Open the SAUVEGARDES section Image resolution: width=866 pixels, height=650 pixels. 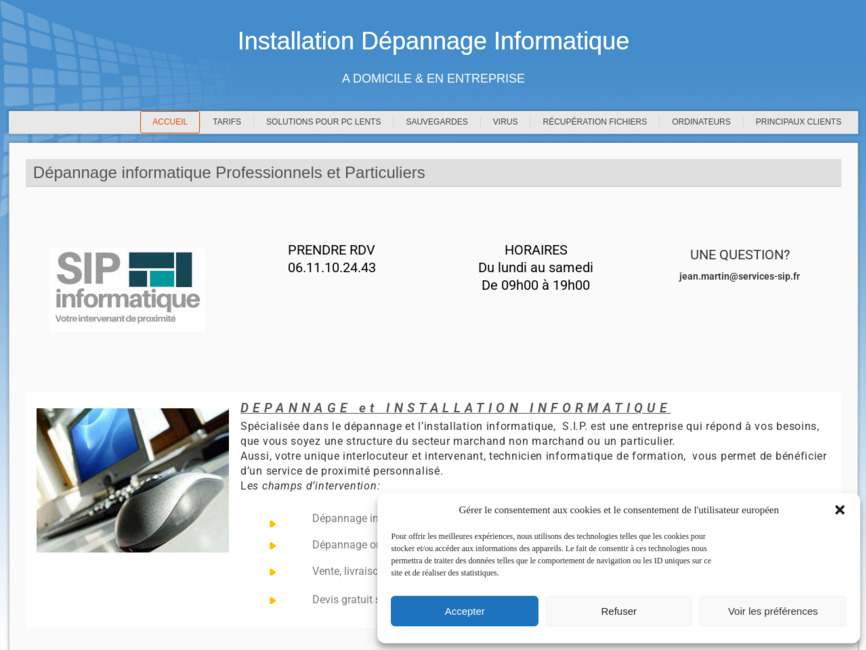click(x=437, y=121)
